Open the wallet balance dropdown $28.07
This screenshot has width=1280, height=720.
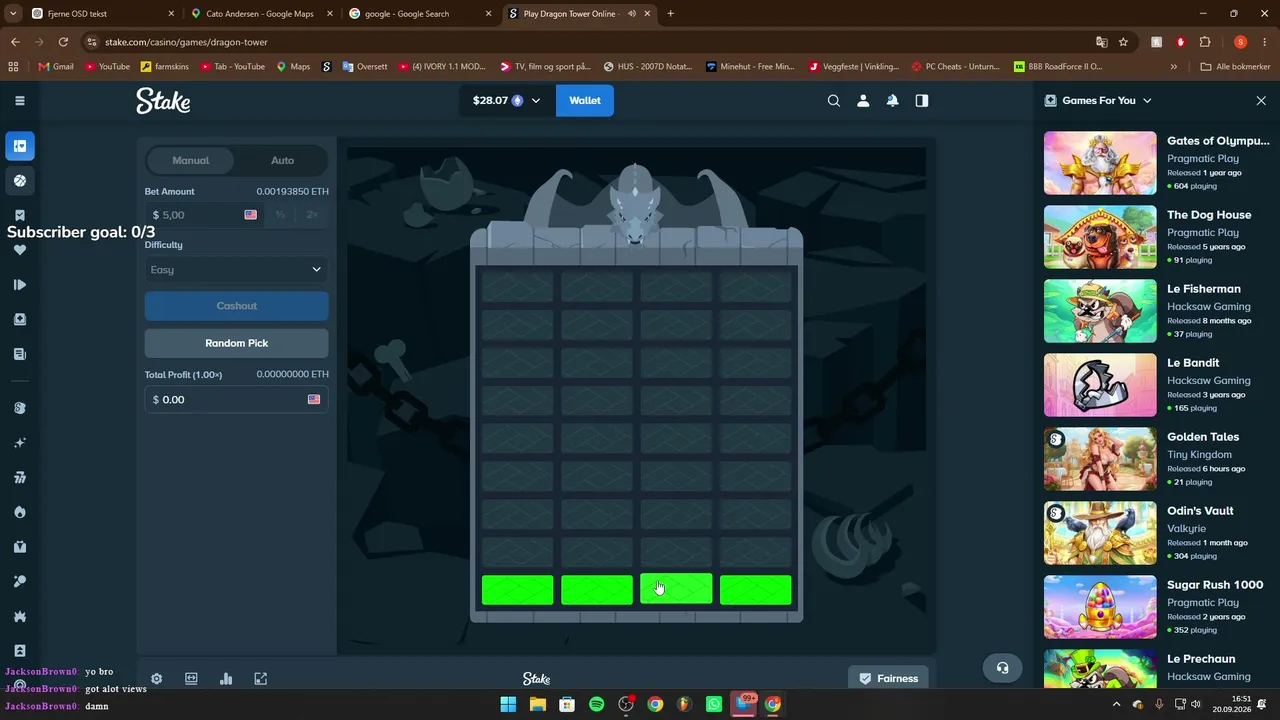(x=506, y=100)
